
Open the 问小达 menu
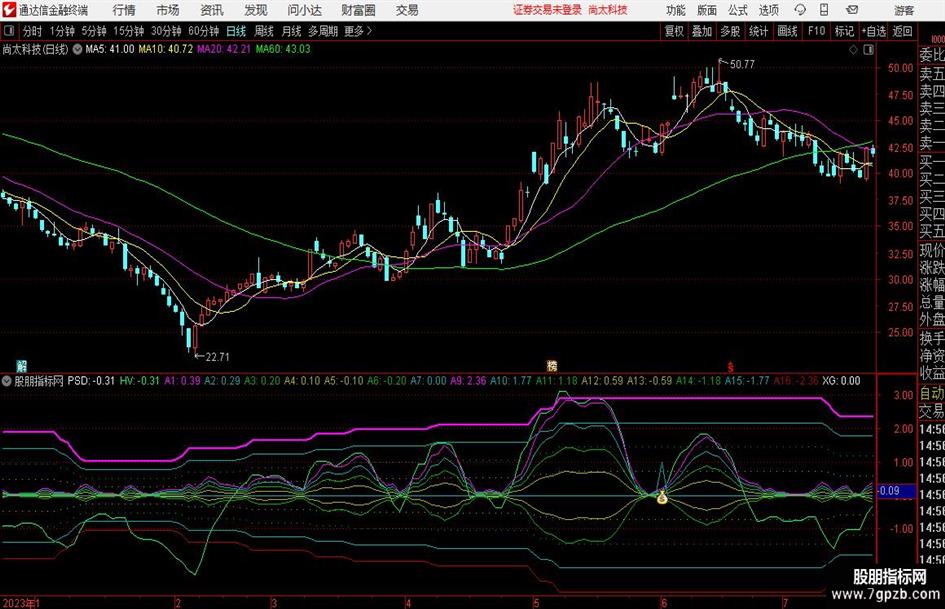pyautogui.click(x=304, y=10)
